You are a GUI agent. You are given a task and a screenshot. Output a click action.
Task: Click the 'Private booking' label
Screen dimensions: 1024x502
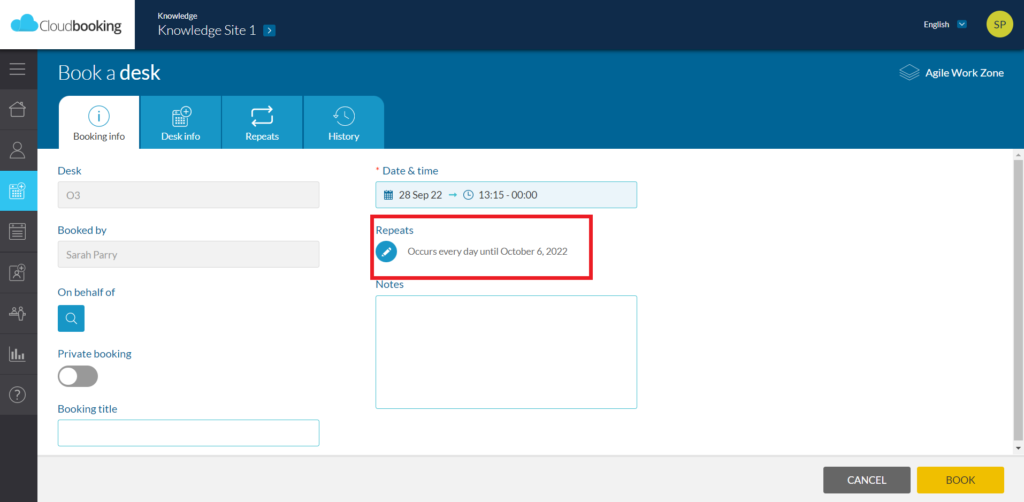(x=95, y=354)
